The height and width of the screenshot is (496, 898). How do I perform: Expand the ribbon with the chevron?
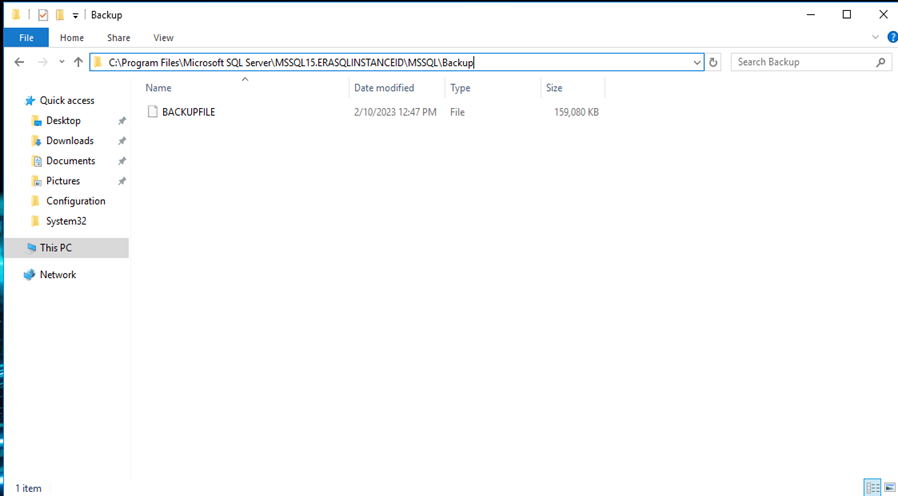876,38
